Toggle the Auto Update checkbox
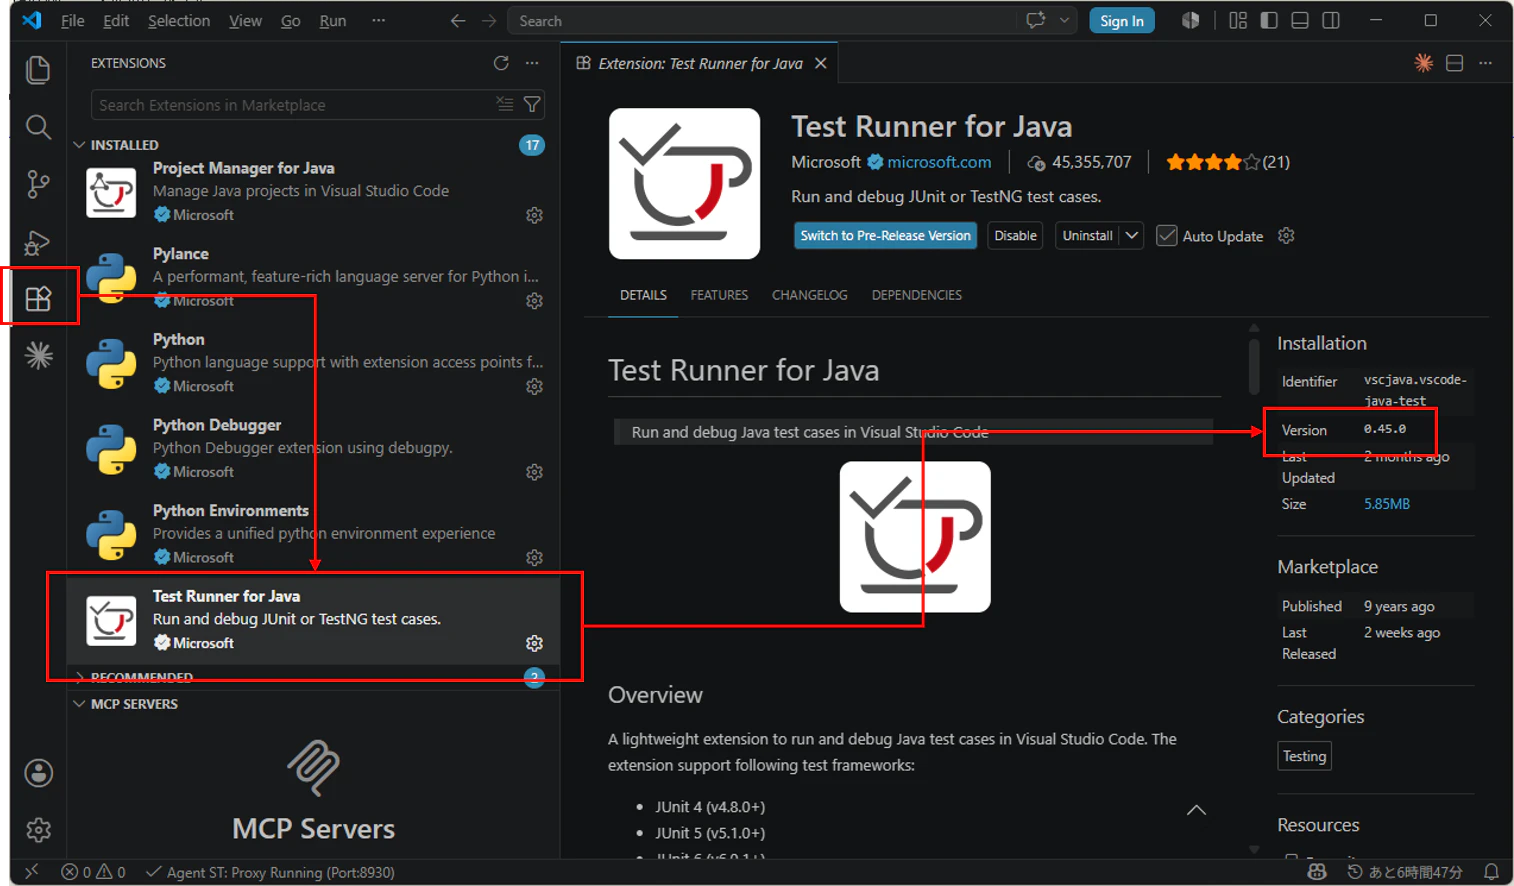The height and width of the screenshot is (886, 1514). click(1166, 236)
